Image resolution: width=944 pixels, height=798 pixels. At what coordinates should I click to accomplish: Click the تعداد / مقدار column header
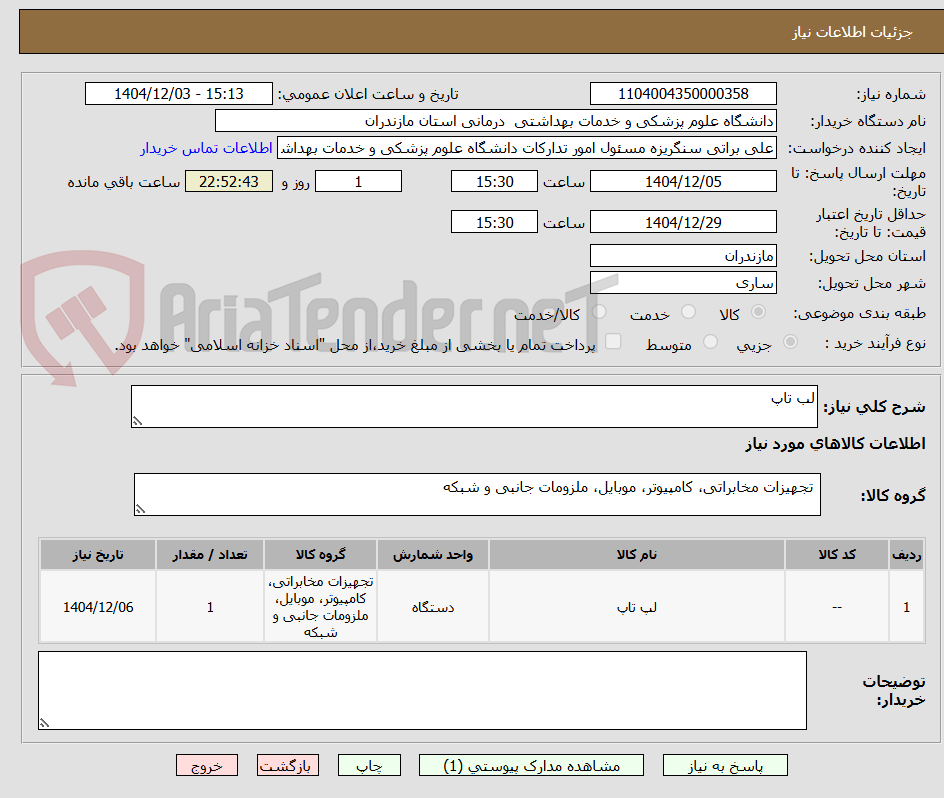[x=210, y=555]
